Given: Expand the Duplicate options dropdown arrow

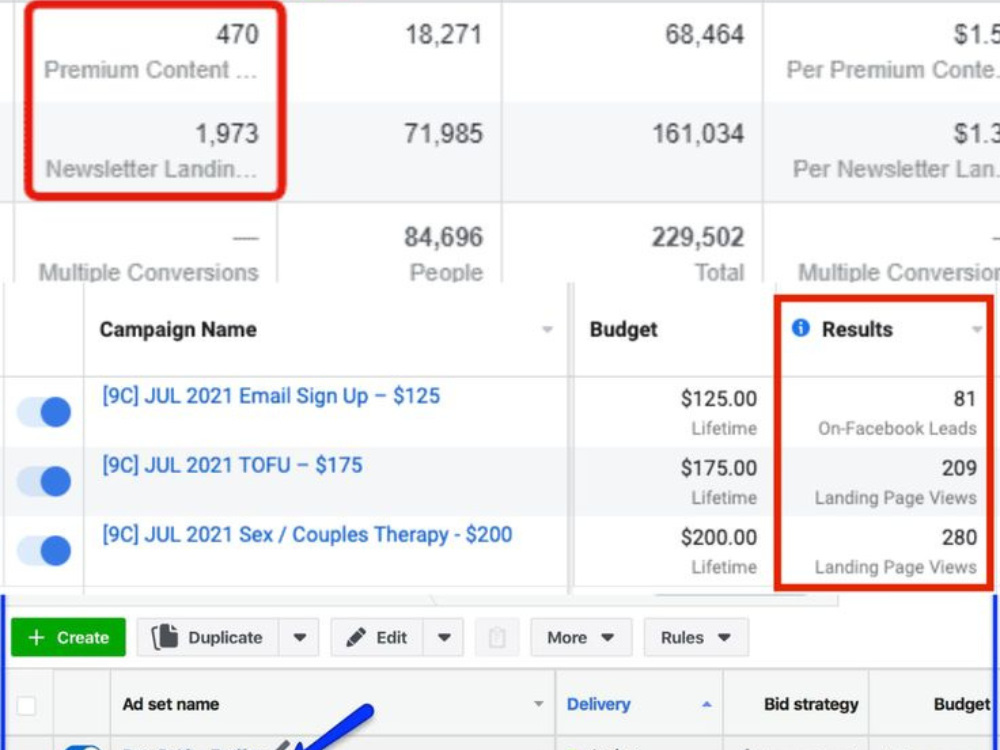Looking at the screenshot, I should coord(299,637).
